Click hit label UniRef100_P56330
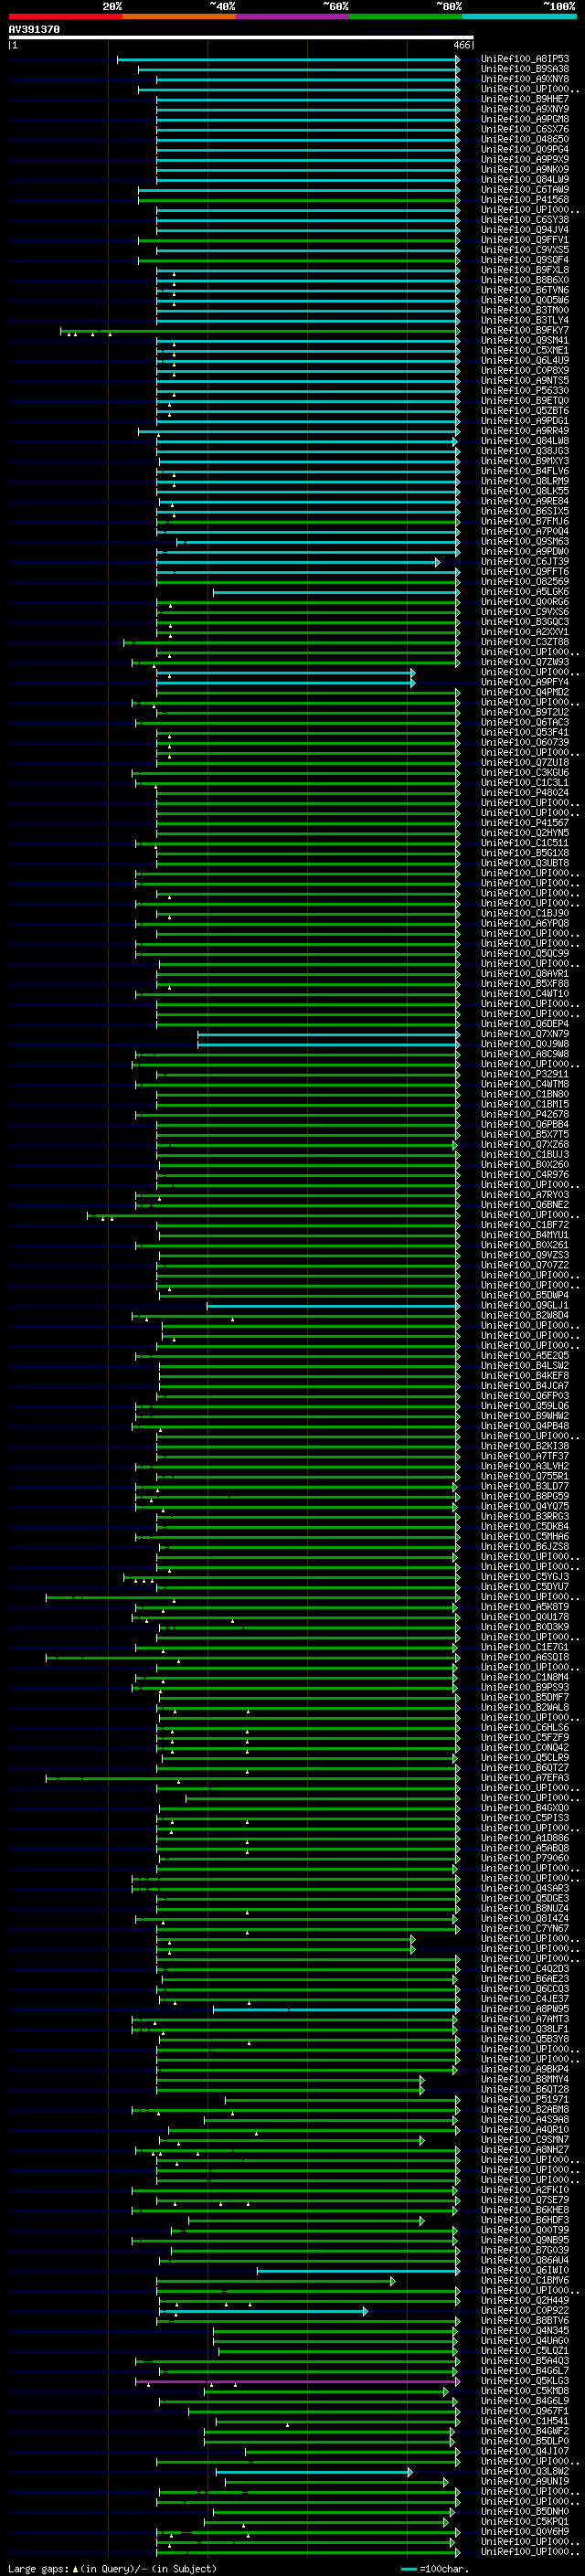 [525, 390]
